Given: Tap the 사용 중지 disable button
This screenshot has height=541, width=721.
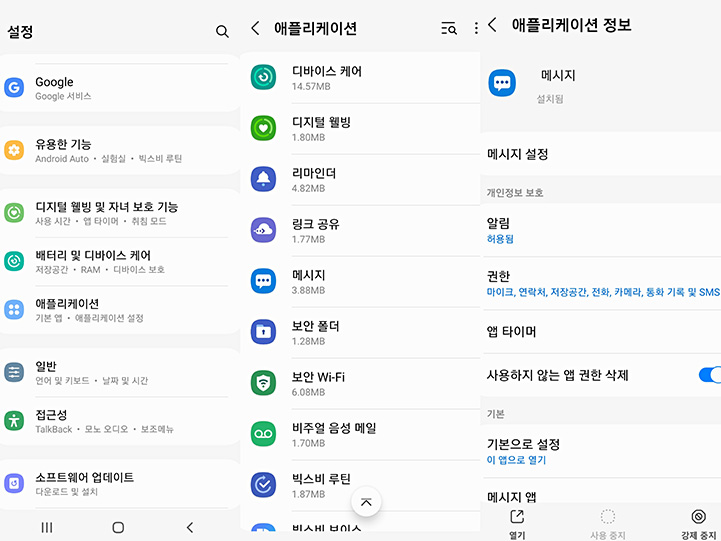Looking at the screenshot, I should [x=607, y=524].
